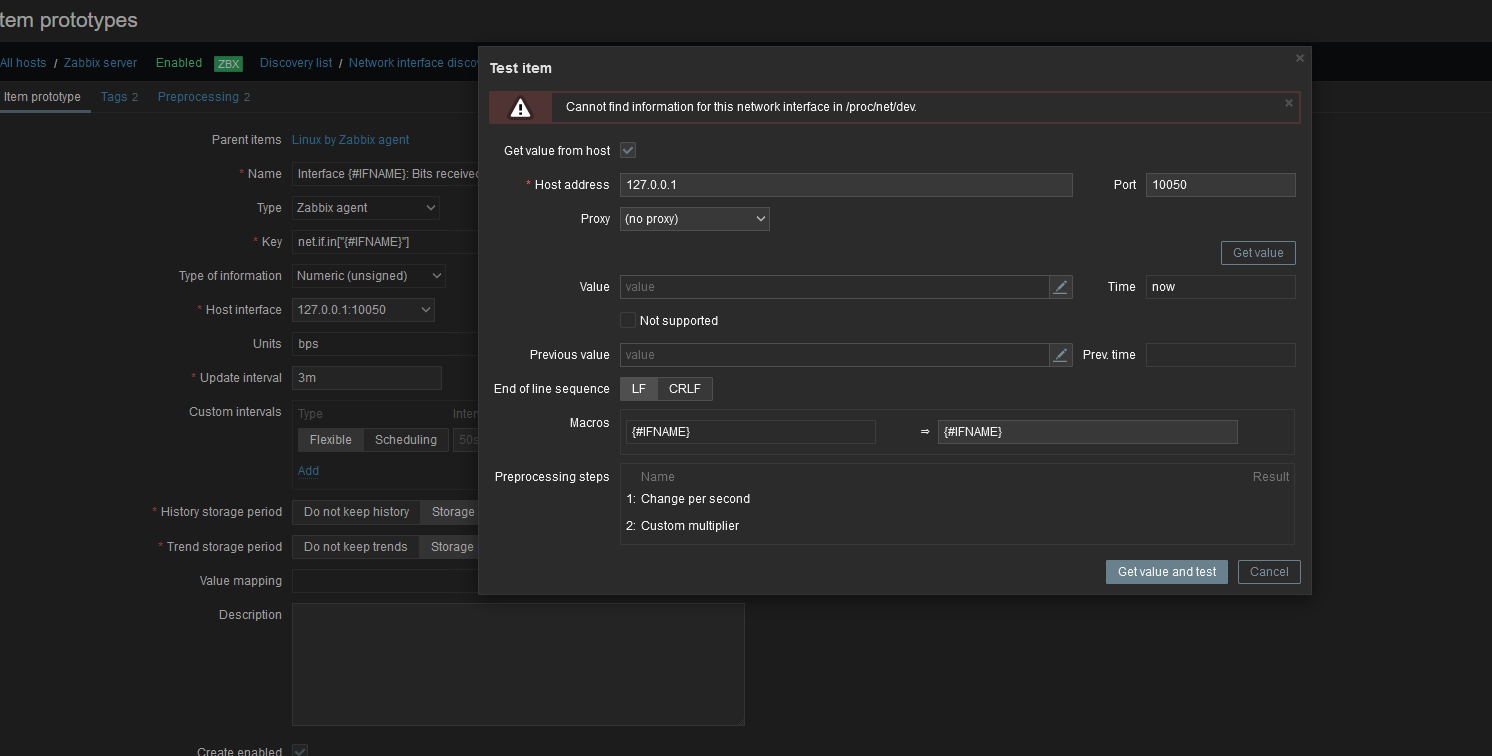Switch to the Tags tab
1492x756 pixels.
tap(119, 97)
